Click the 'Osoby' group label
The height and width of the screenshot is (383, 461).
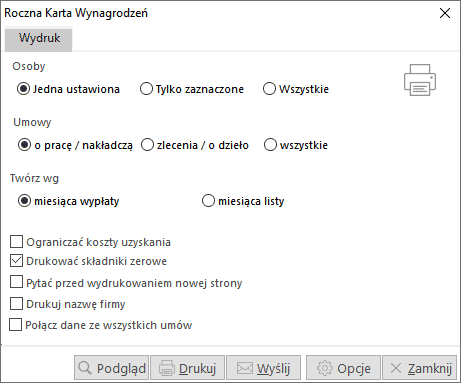tap(29, 66)
